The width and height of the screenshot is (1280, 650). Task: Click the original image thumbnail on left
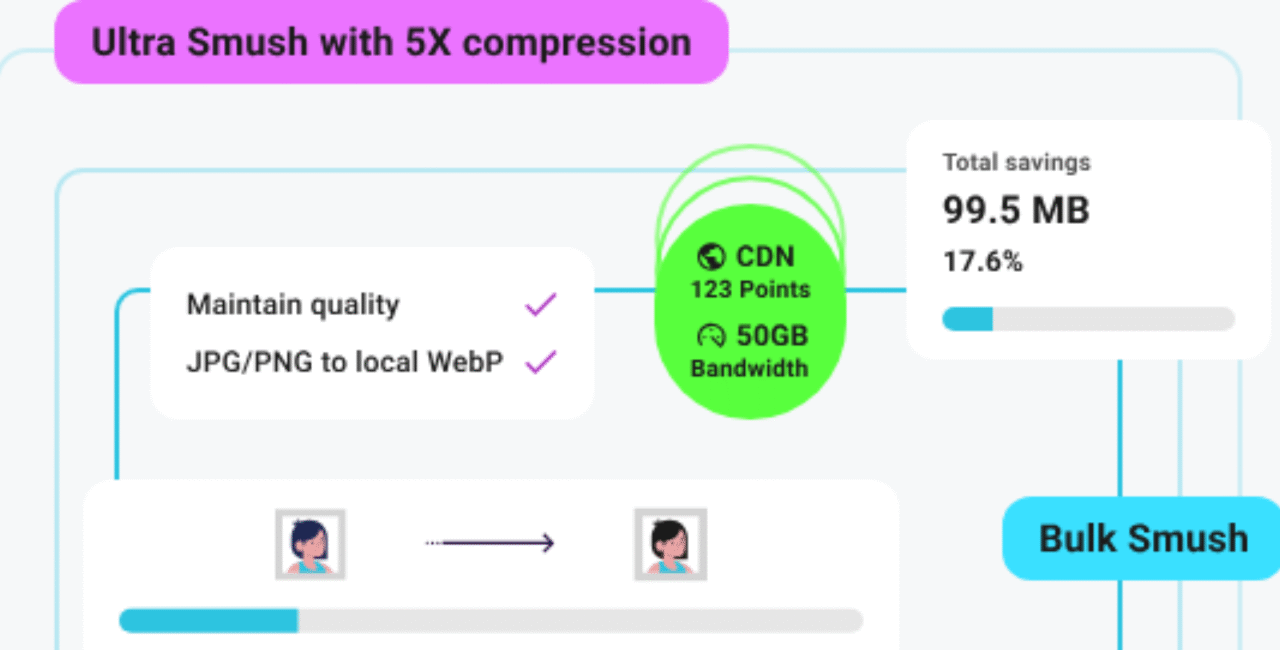tap(311, 544)
